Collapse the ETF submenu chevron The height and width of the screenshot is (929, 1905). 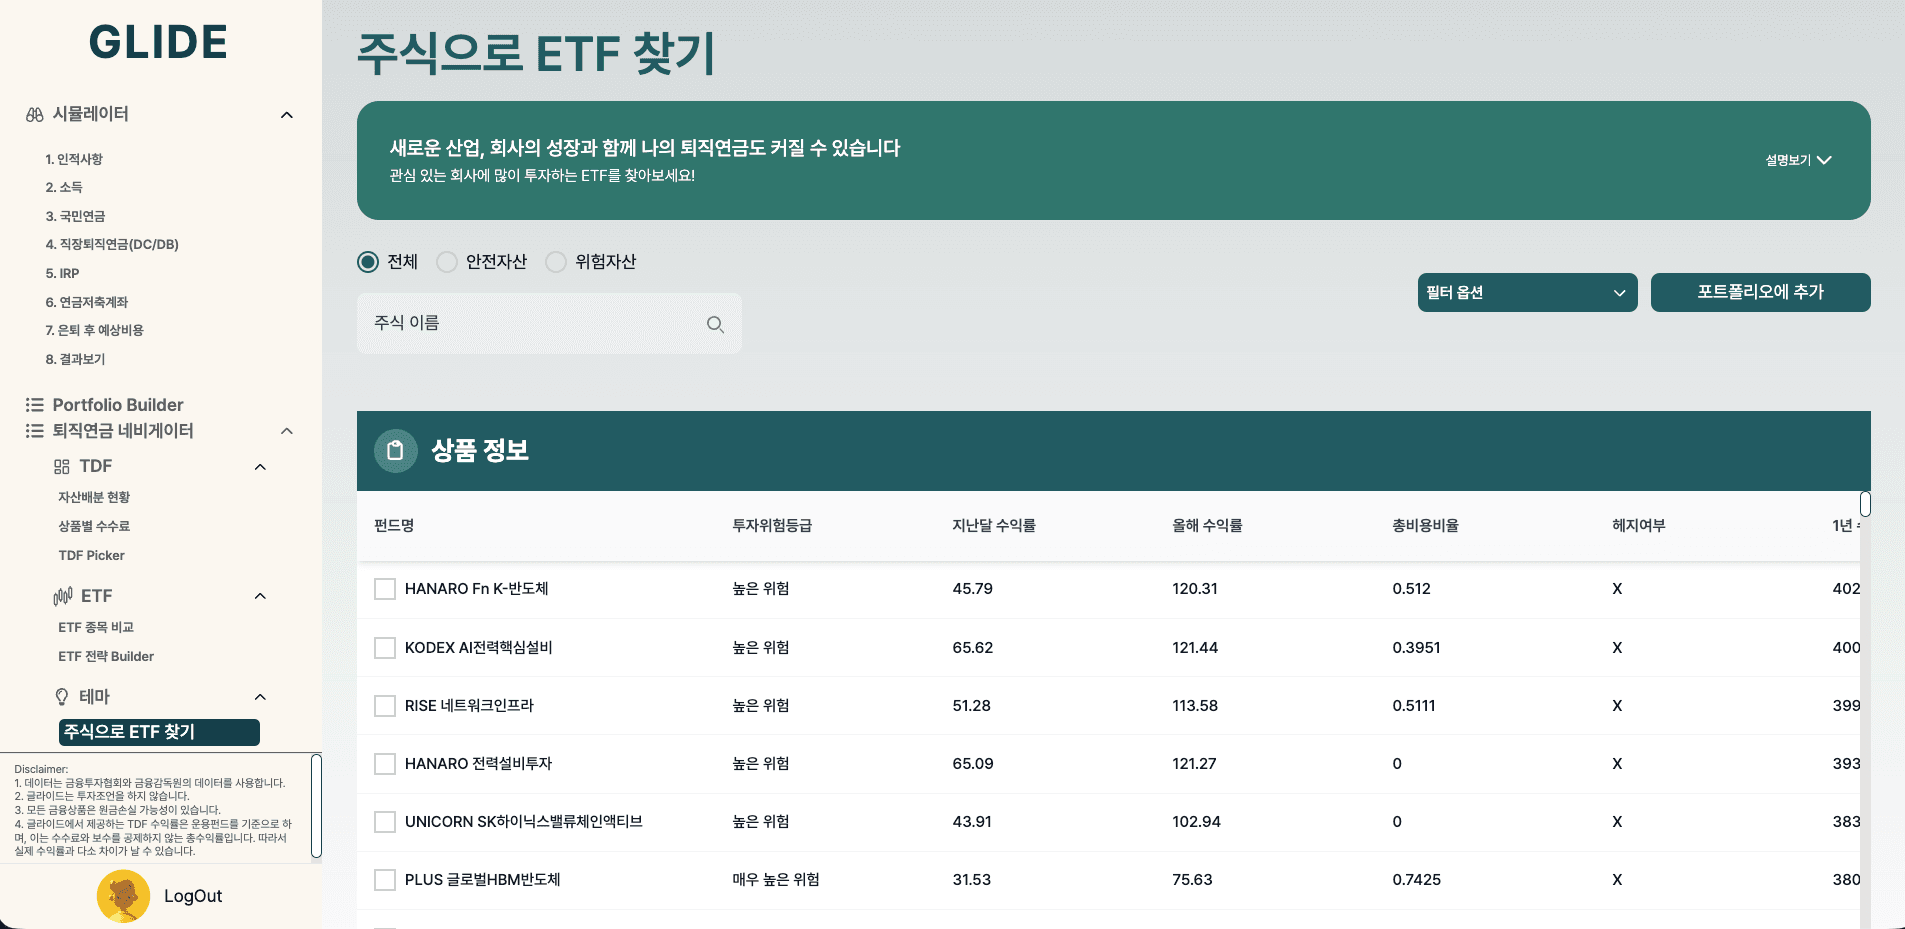tap(260, 596)
